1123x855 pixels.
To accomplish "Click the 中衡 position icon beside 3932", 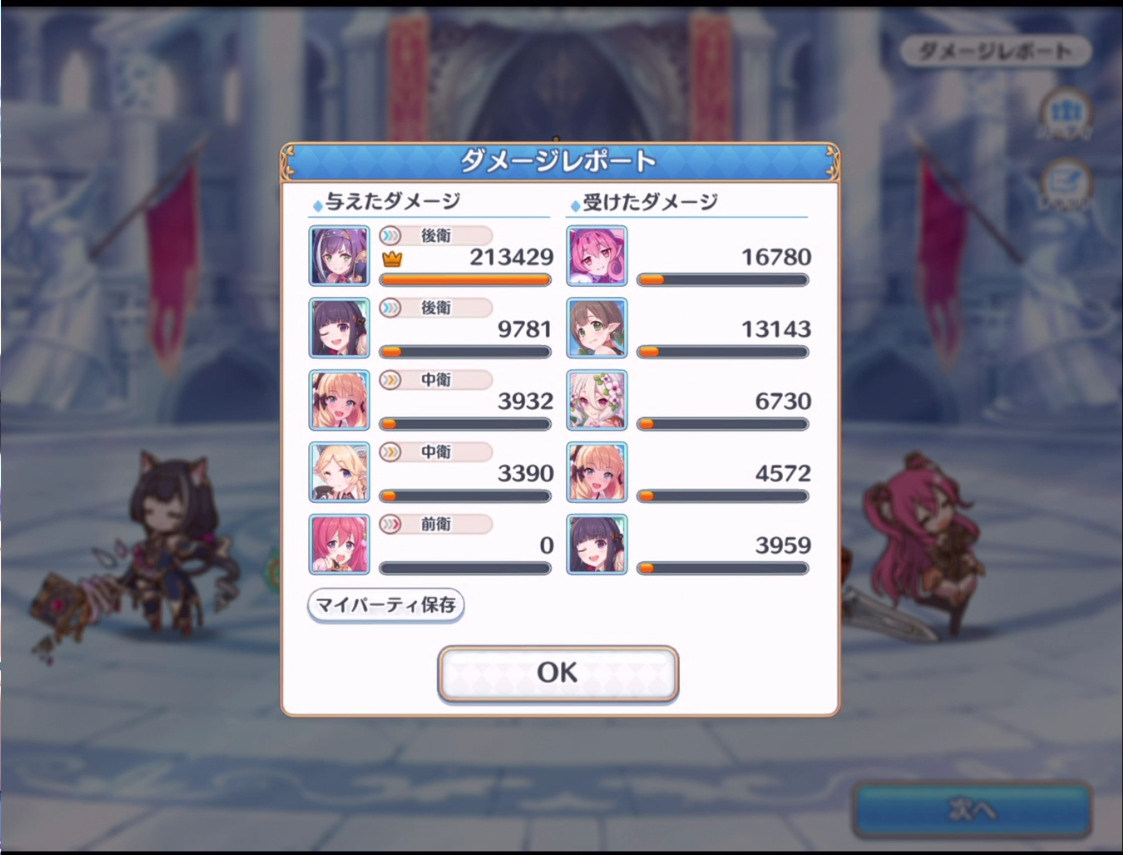I will 390,380.
